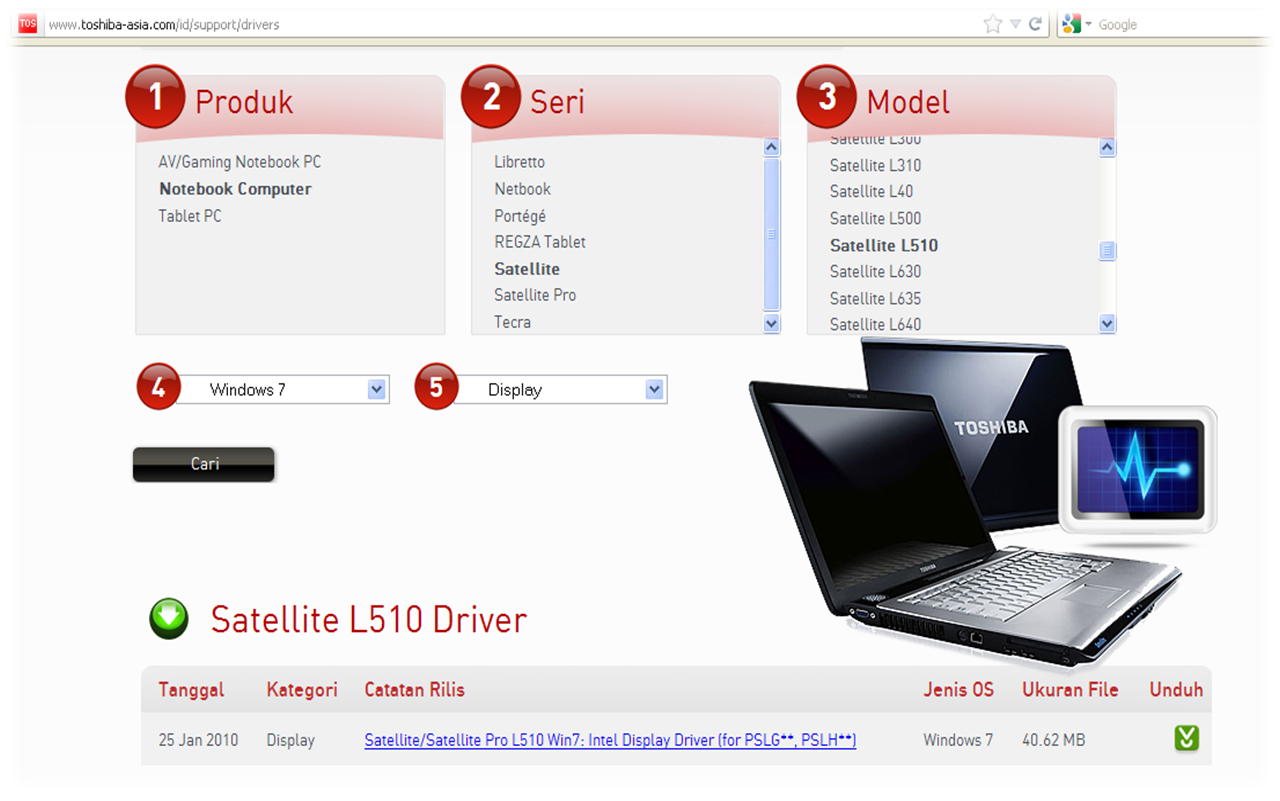1280x801 pixels.
Task: Select Satellite L510 model
Action: point(884,245)
